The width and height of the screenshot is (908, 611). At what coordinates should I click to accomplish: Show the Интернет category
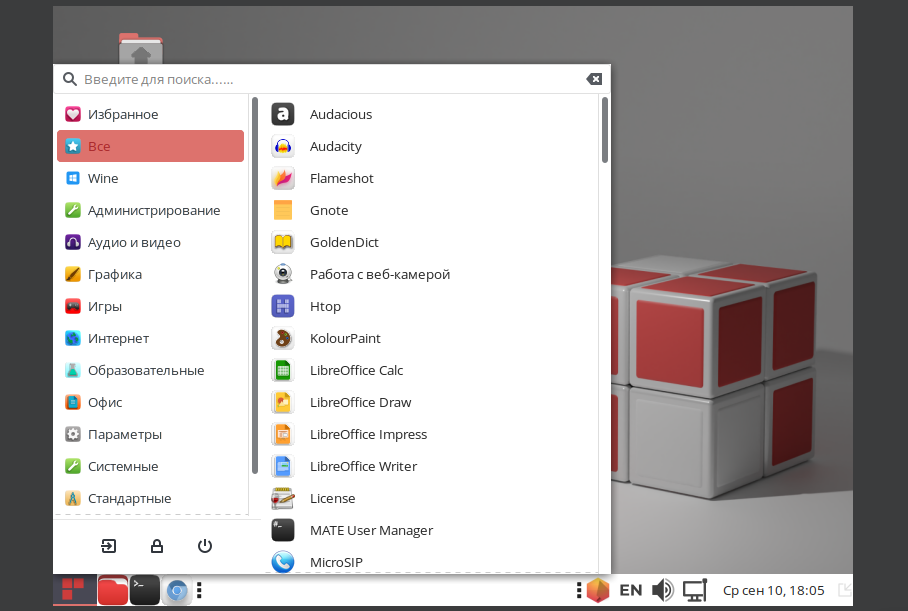(151, 338)
